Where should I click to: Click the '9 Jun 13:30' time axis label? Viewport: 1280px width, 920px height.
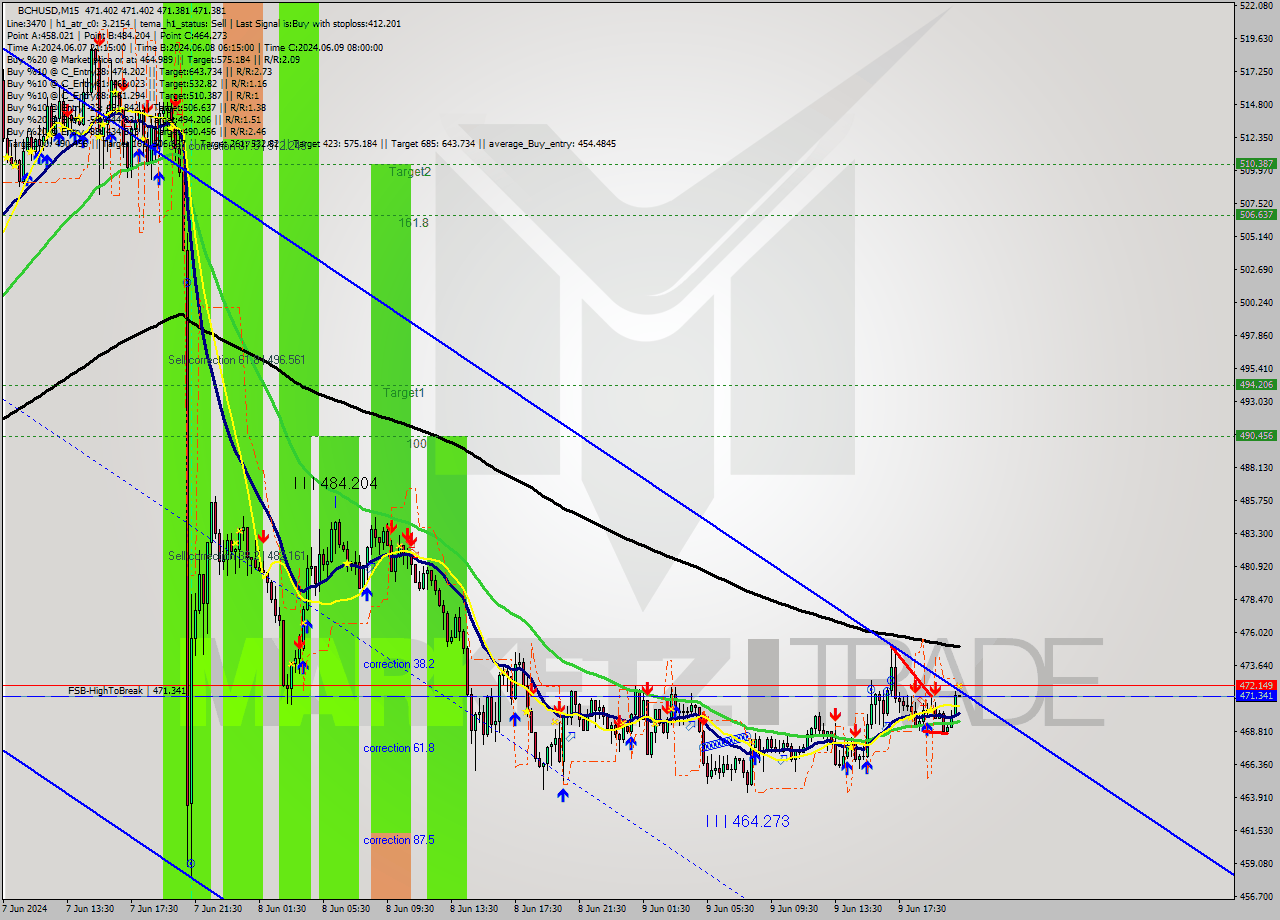pyautogui.click(x=858, y=909)
